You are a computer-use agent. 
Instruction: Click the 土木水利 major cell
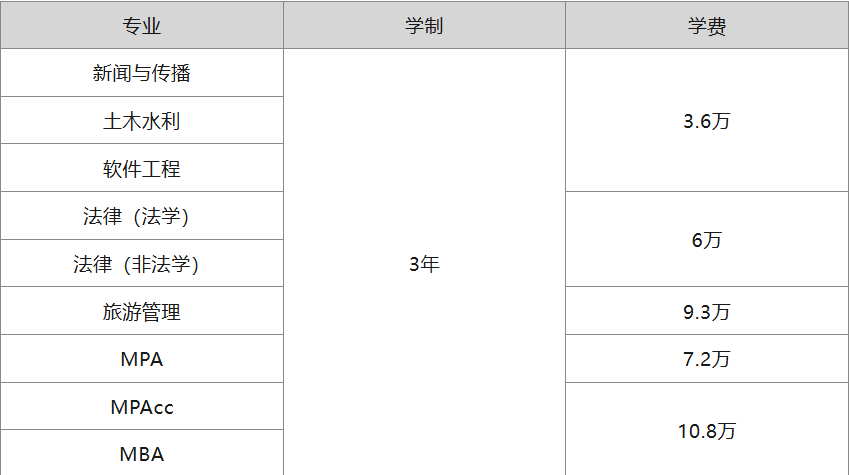[141, 121]
